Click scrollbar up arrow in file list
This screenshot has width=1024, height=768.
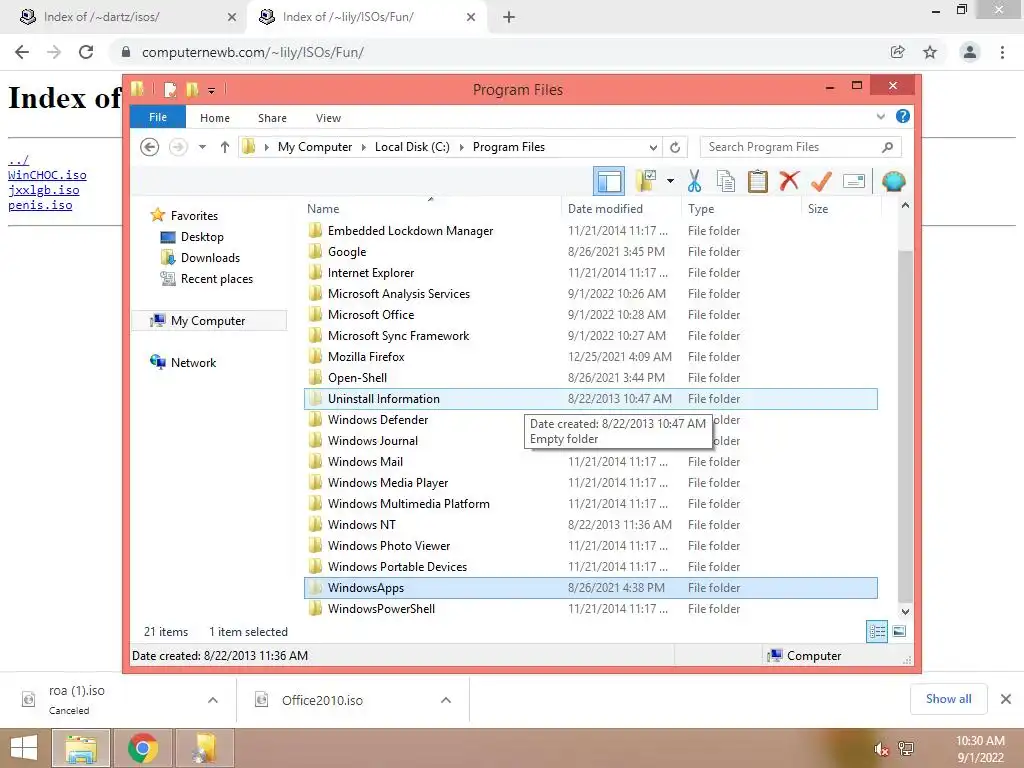click(x=905, y=206)
